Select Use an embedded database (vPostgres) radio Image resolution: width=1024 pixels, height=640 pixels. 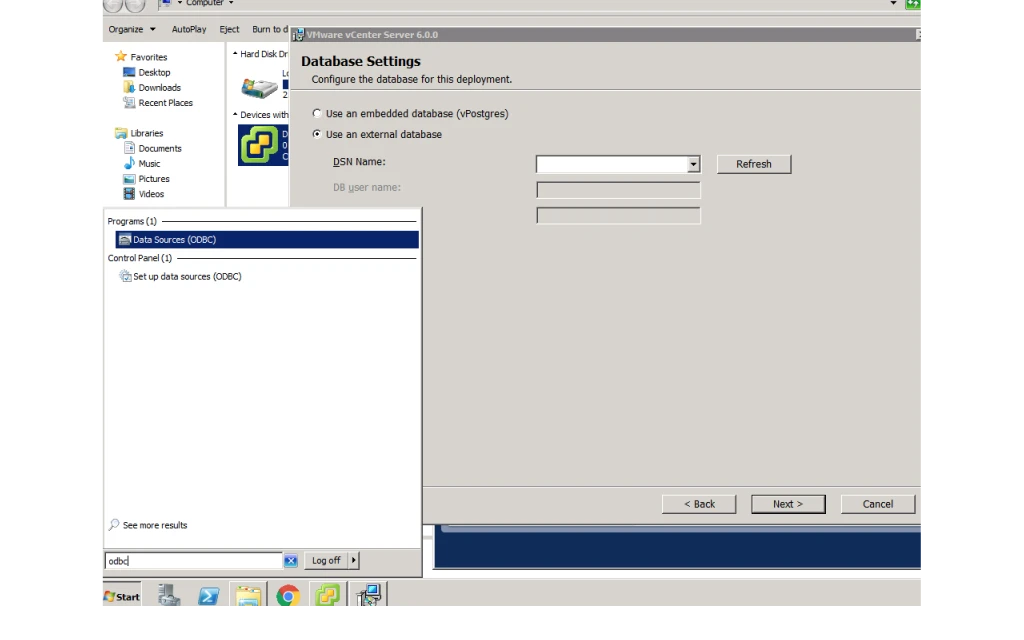(317, 113)
